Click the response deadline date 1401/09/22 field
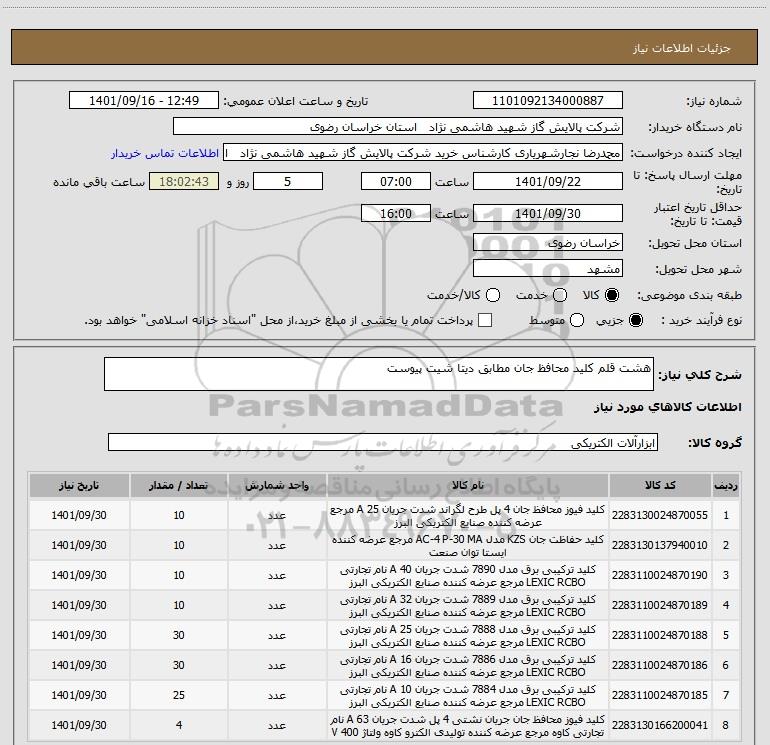Image resolution: width=770 pixels, height=745 pixels. (547, 182)
